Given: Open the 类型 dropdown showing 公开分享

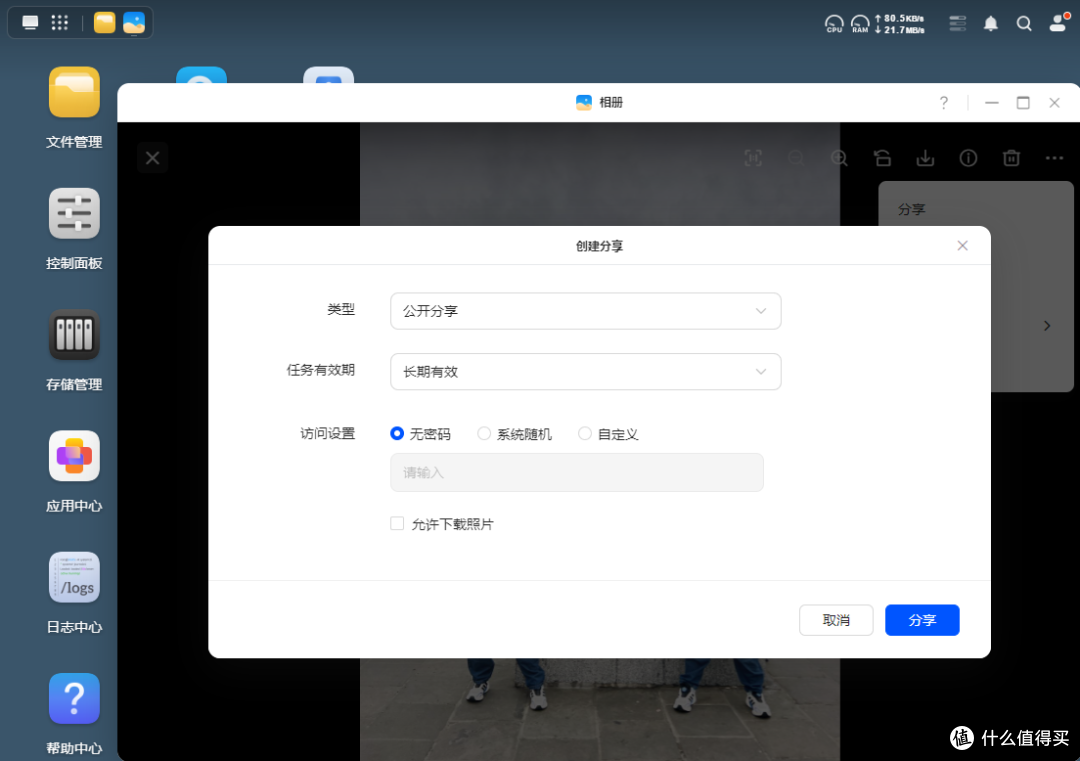Looking at the screenshot, I should click(585, 311).
